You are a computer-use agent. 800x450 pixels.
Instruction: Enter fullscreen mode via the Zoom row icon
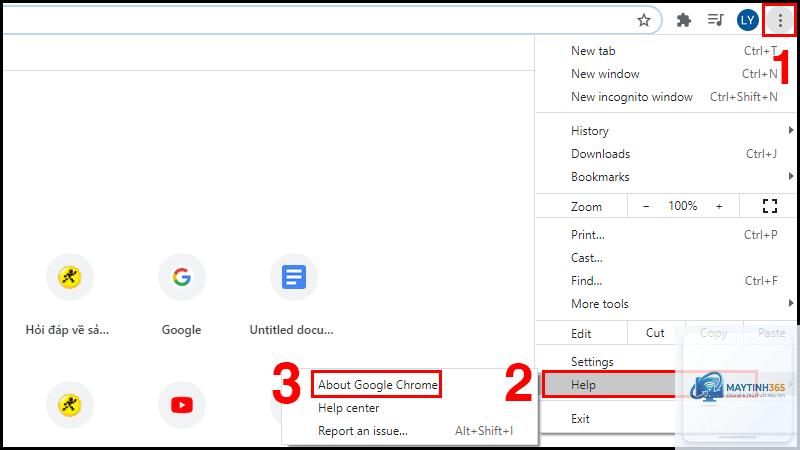[x=769, y=206]
